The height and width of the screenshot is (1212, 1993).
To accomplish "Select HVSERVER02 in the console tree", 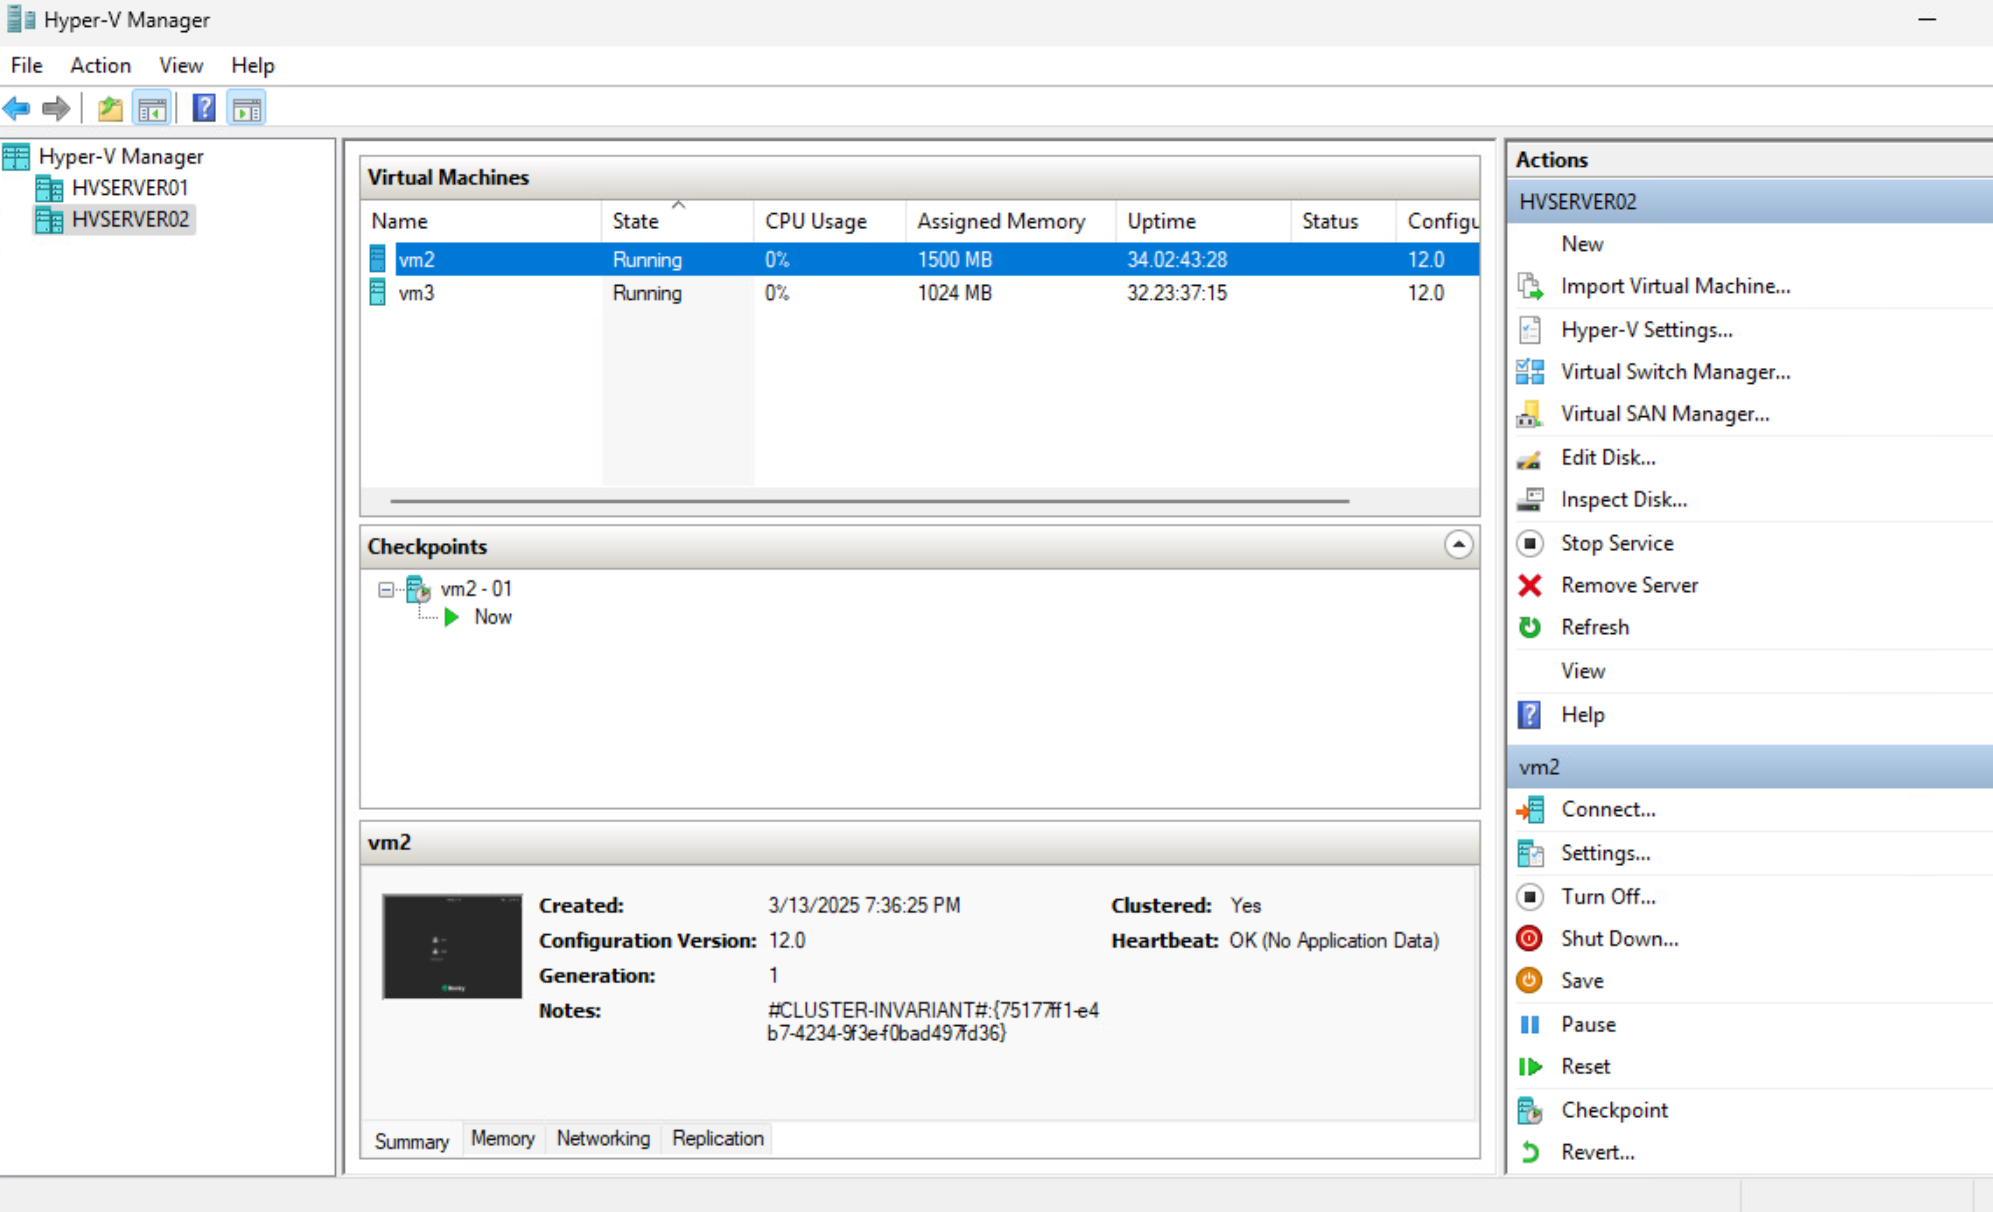I will (130, 219).
